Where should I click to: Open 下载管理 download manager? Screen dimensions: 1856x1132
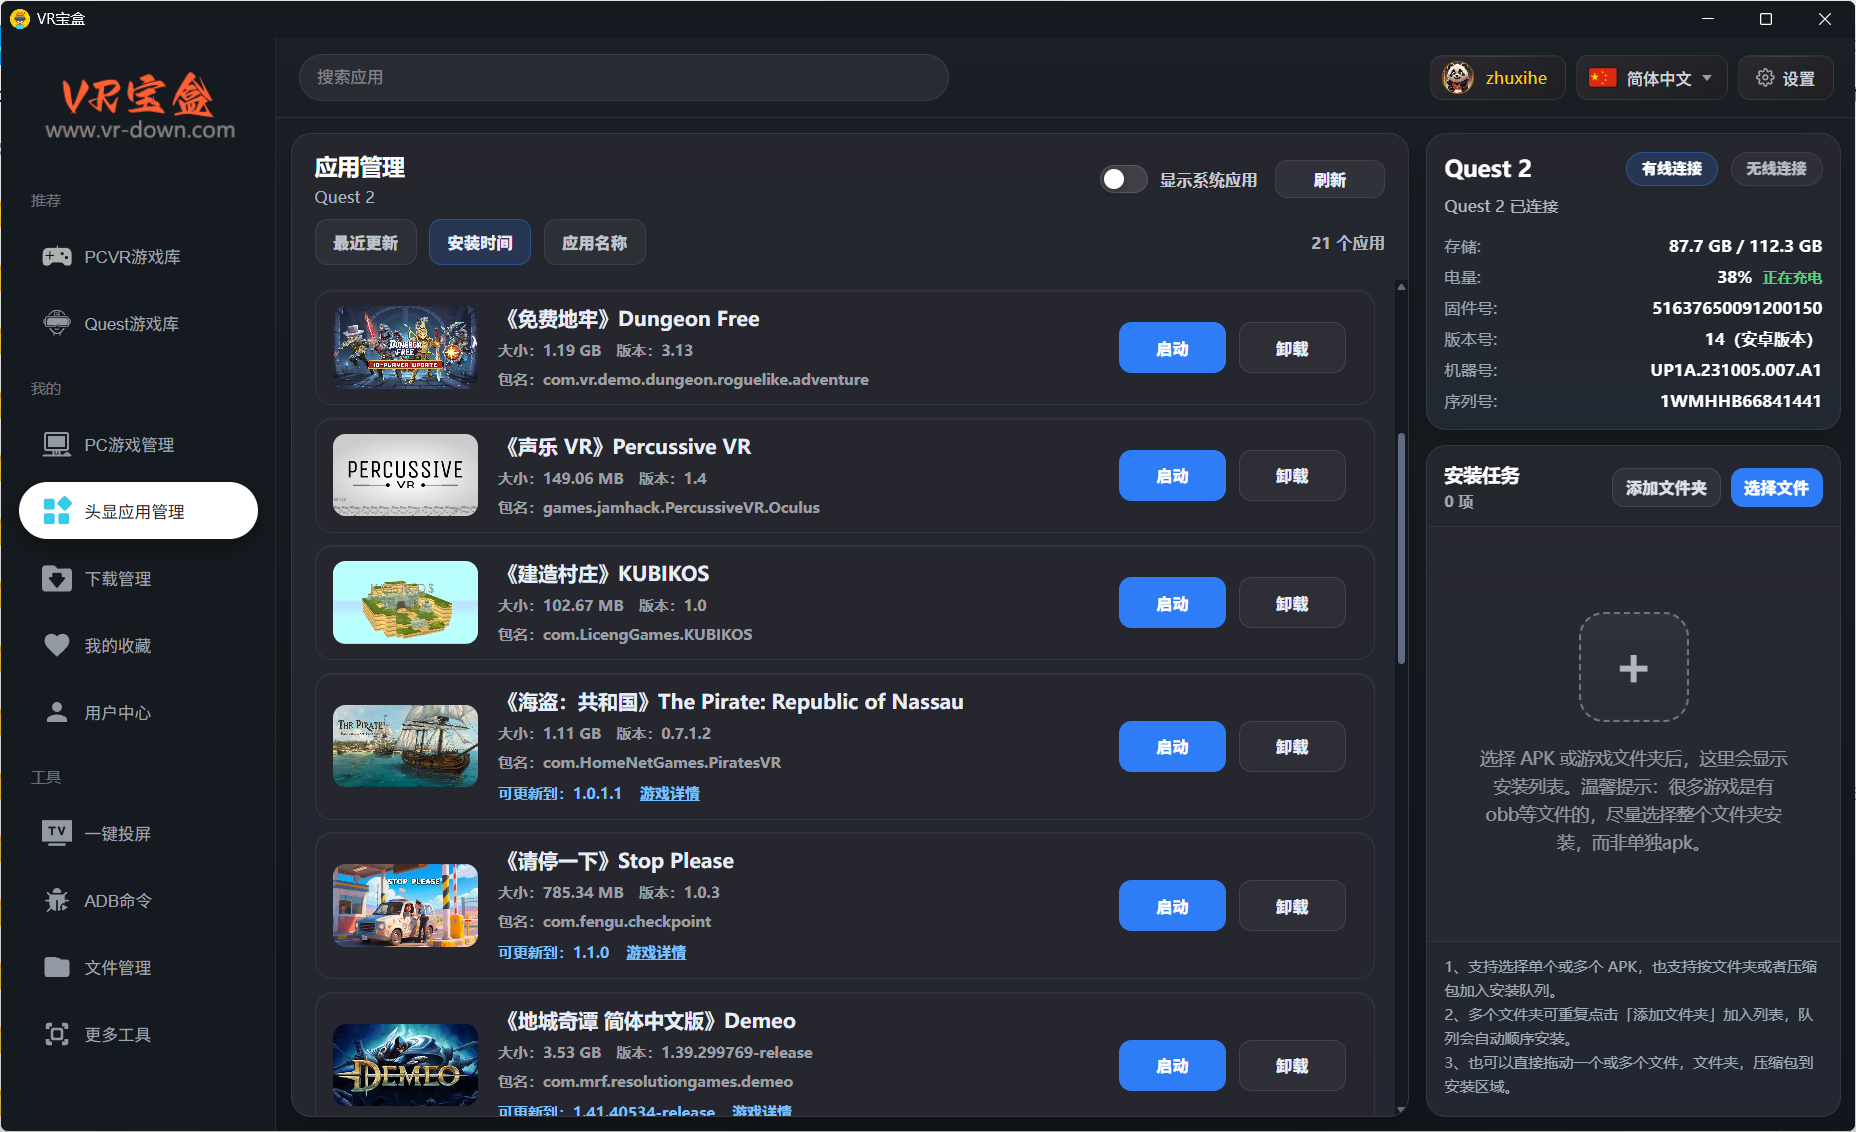118,578
